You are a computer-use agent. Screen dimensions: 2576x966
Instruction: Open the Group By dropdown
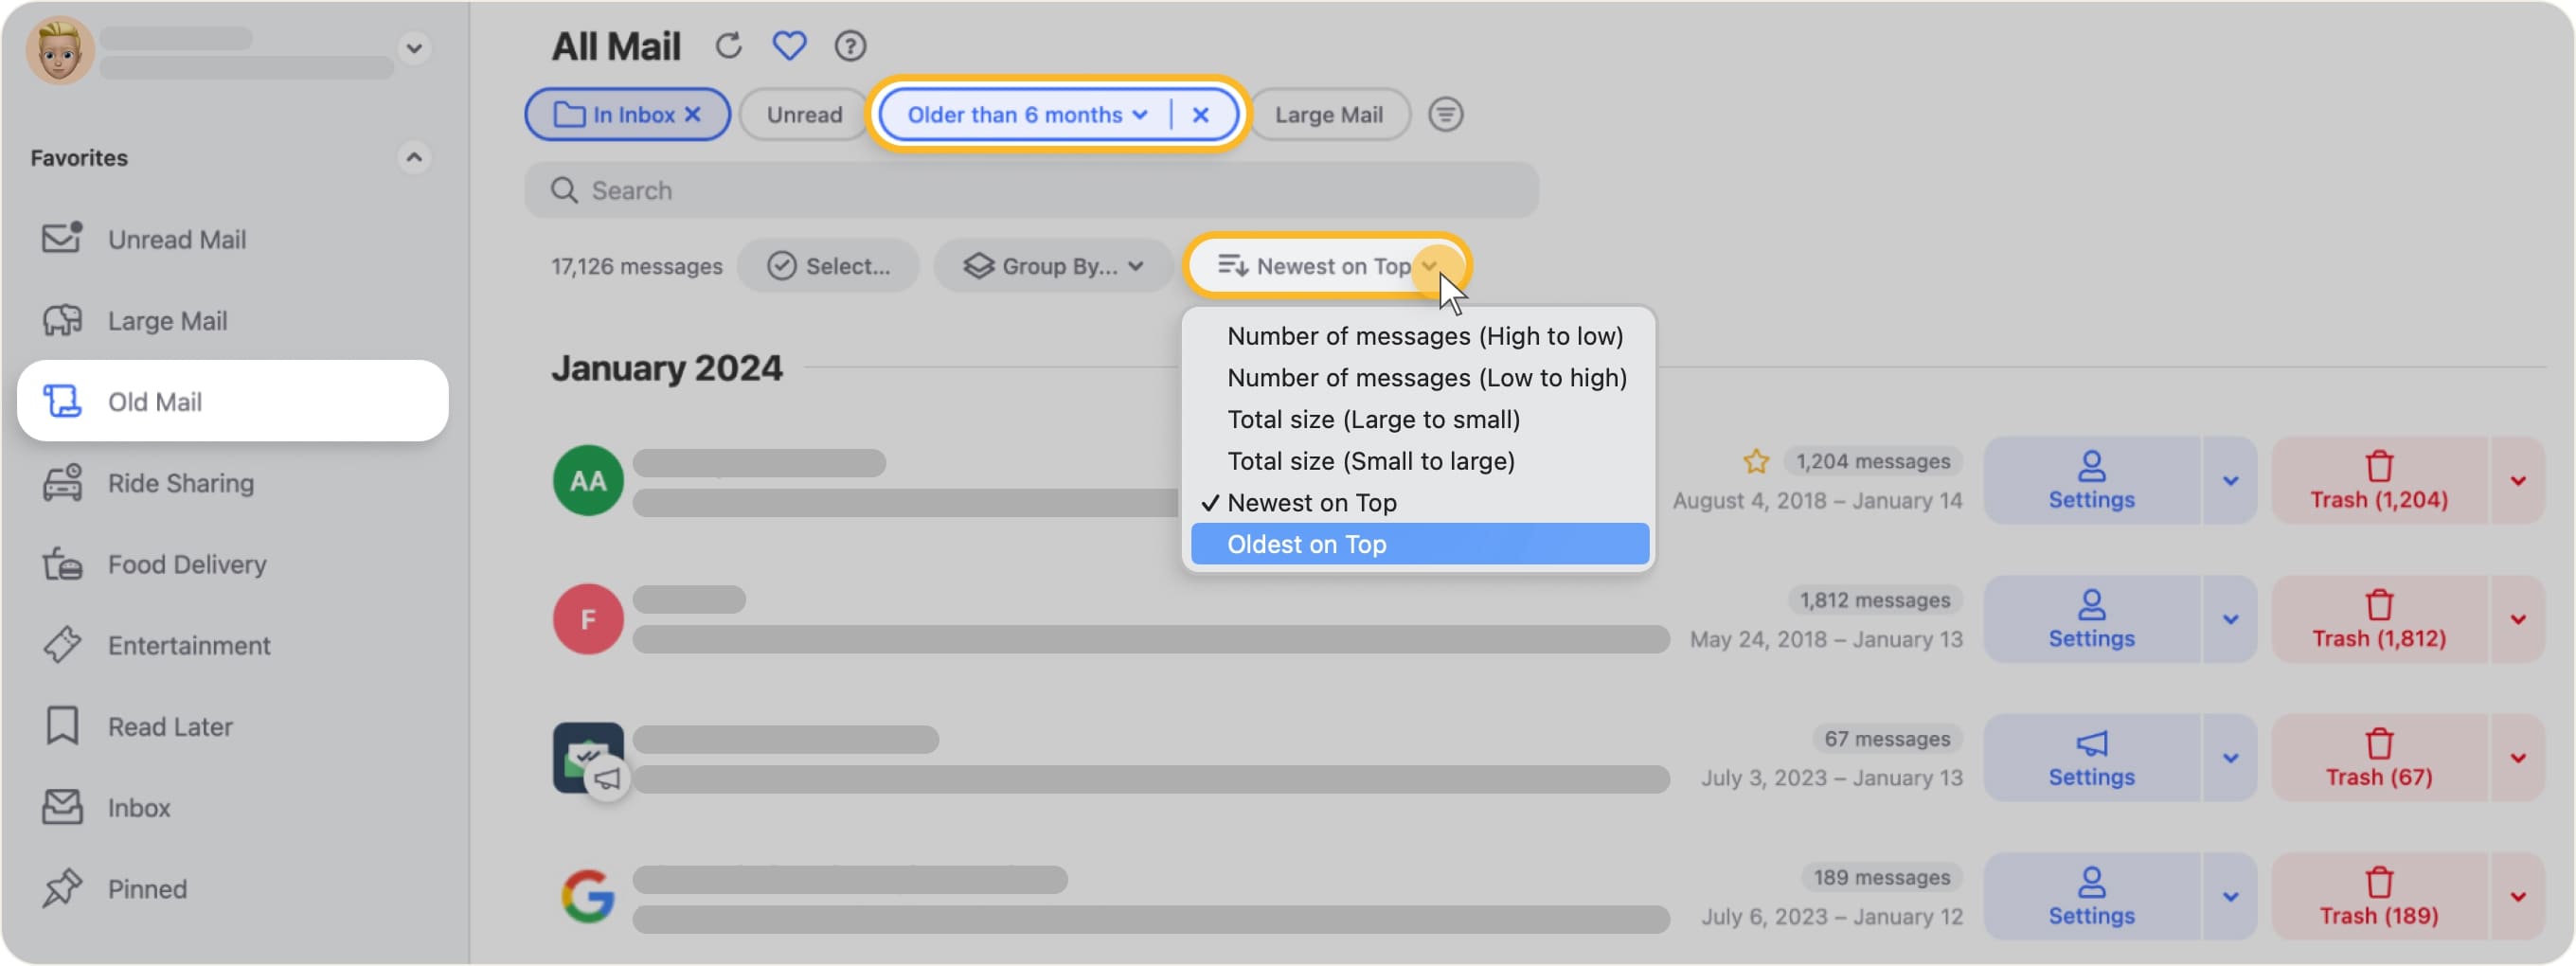tap(1052, 266)
